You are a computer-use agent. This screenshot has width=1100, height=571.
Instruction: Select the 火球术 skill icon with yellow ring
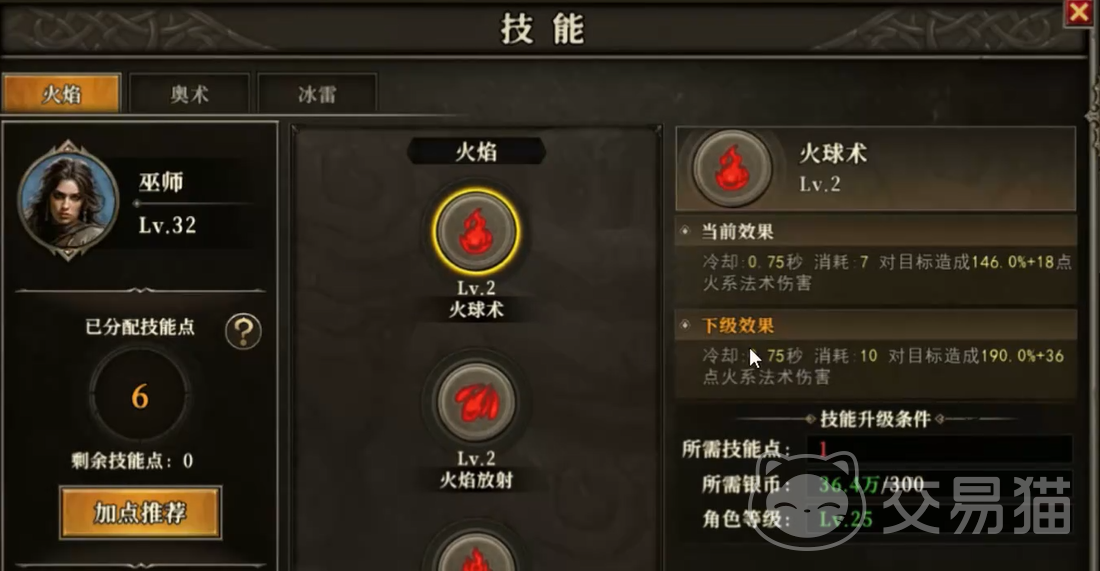(476, 231)
